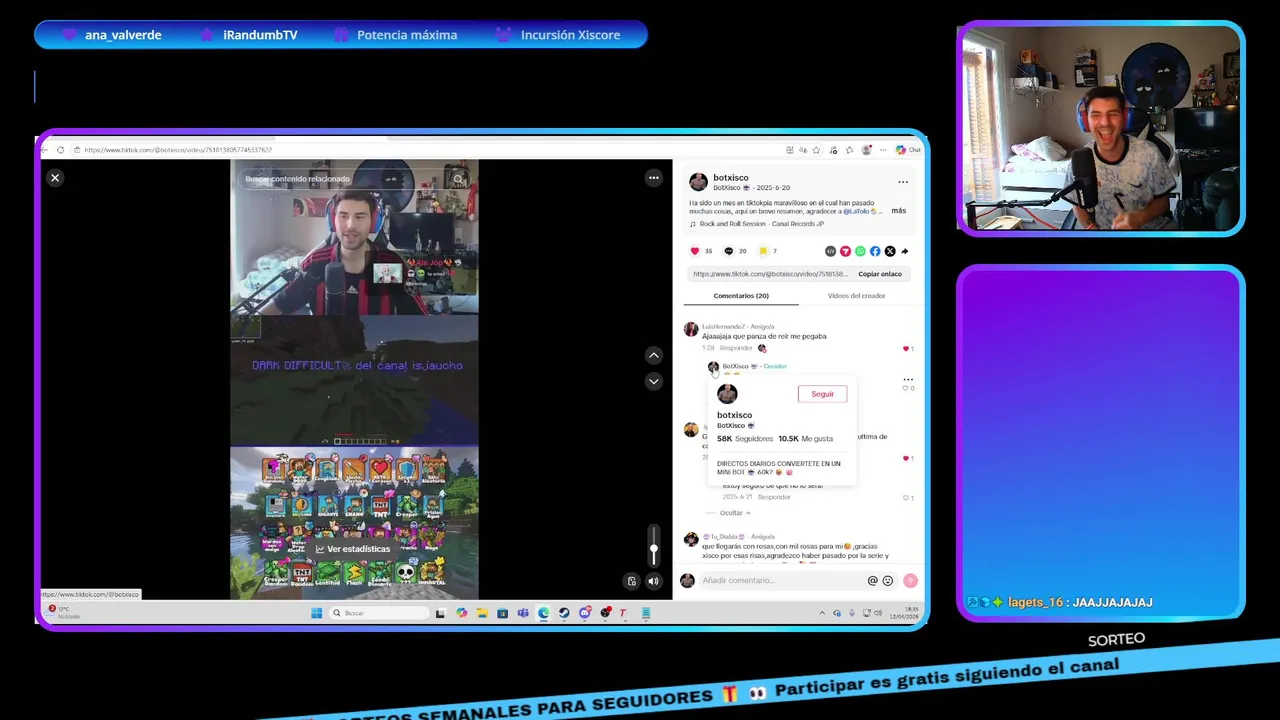Viewport: 1280px width, 720px height.
Task: Reload the browser page
Action: [60, 150]
